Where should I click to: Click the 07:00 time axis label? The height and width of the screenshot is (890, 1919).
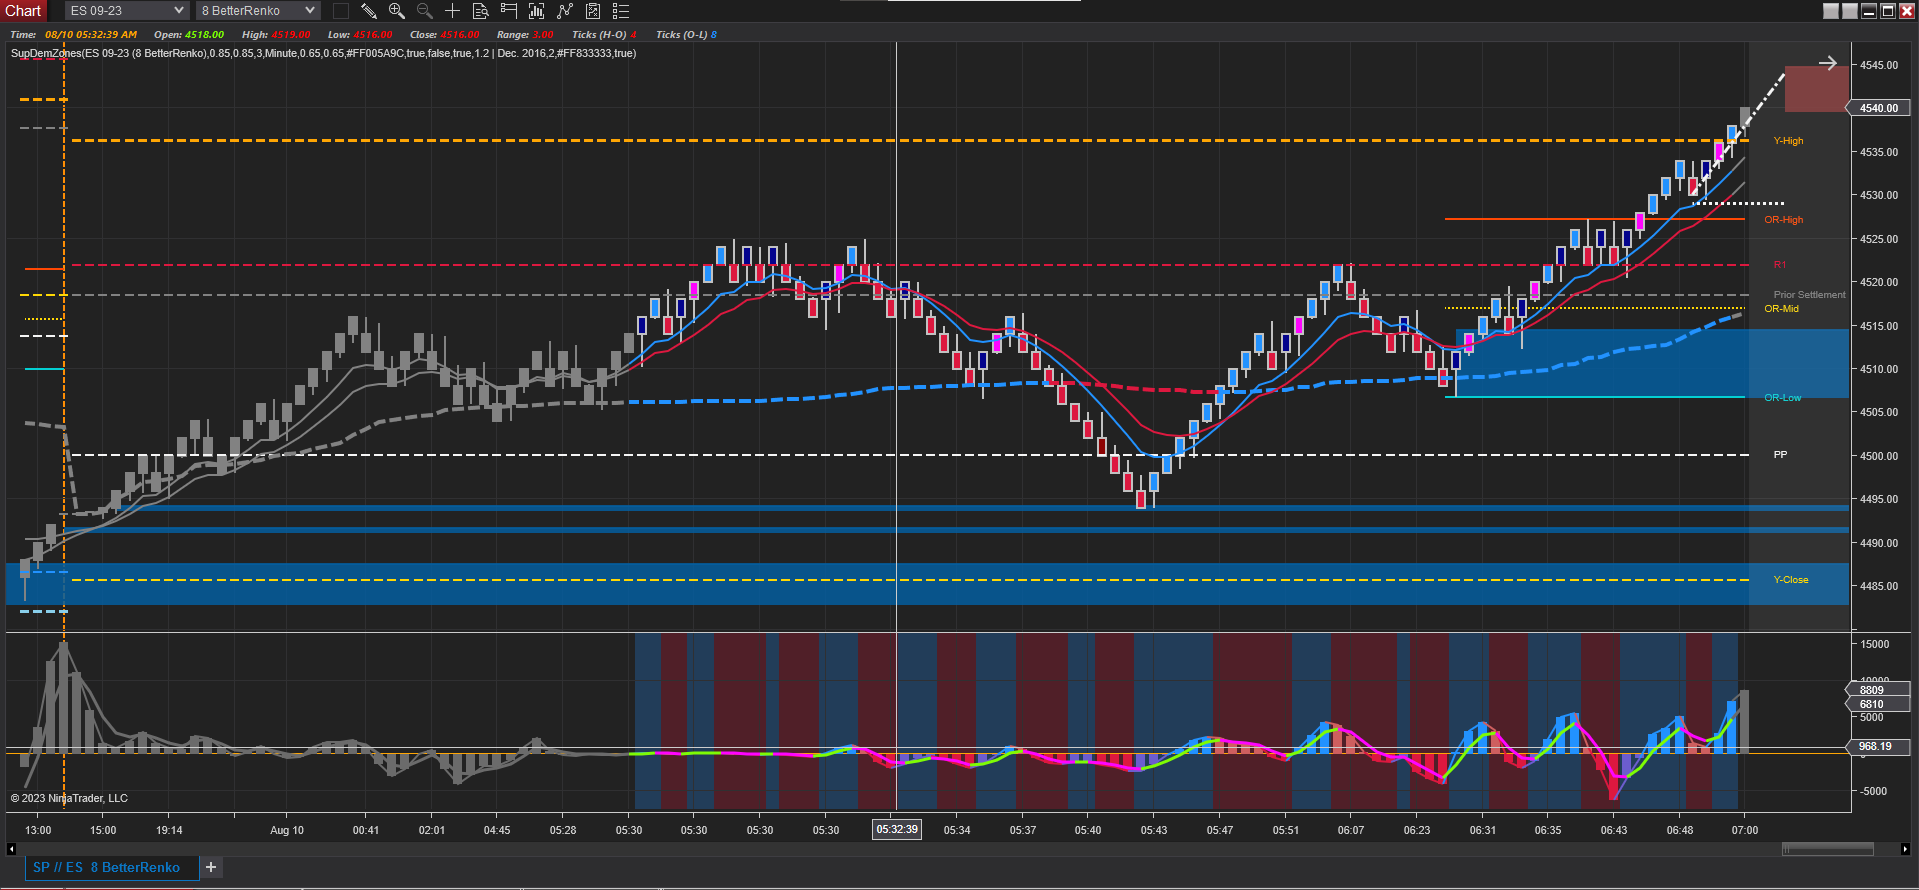[1745, 830]
